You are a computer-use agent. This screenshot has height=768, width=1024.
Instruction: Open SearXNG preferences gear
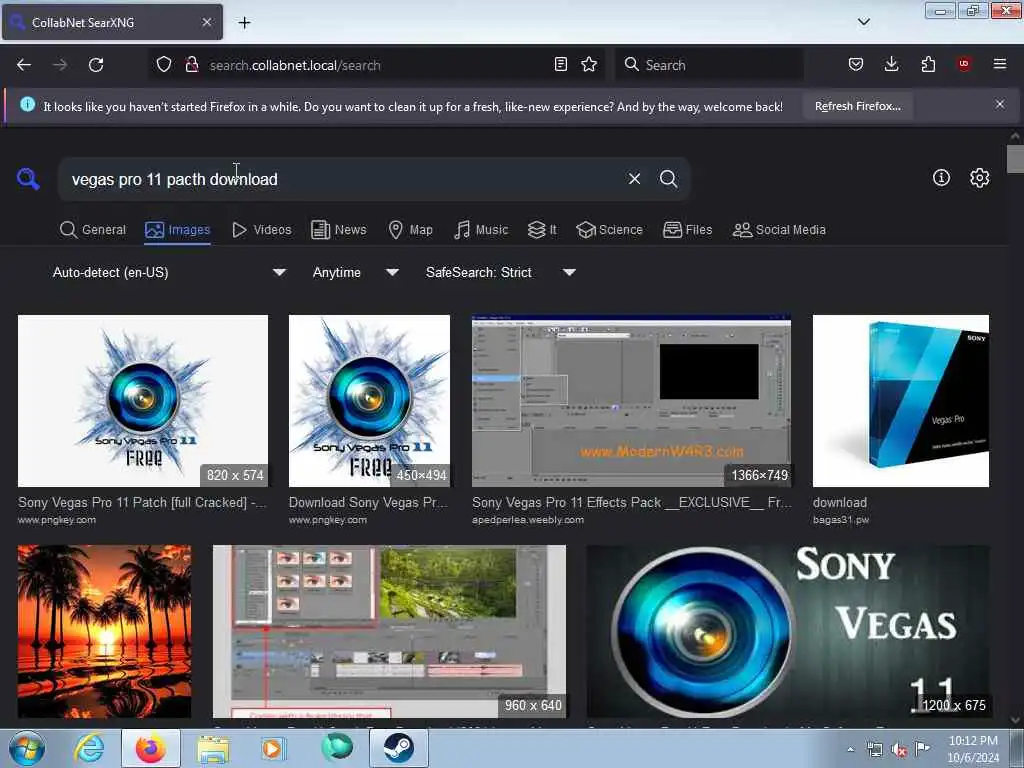(x=980, y=178)
